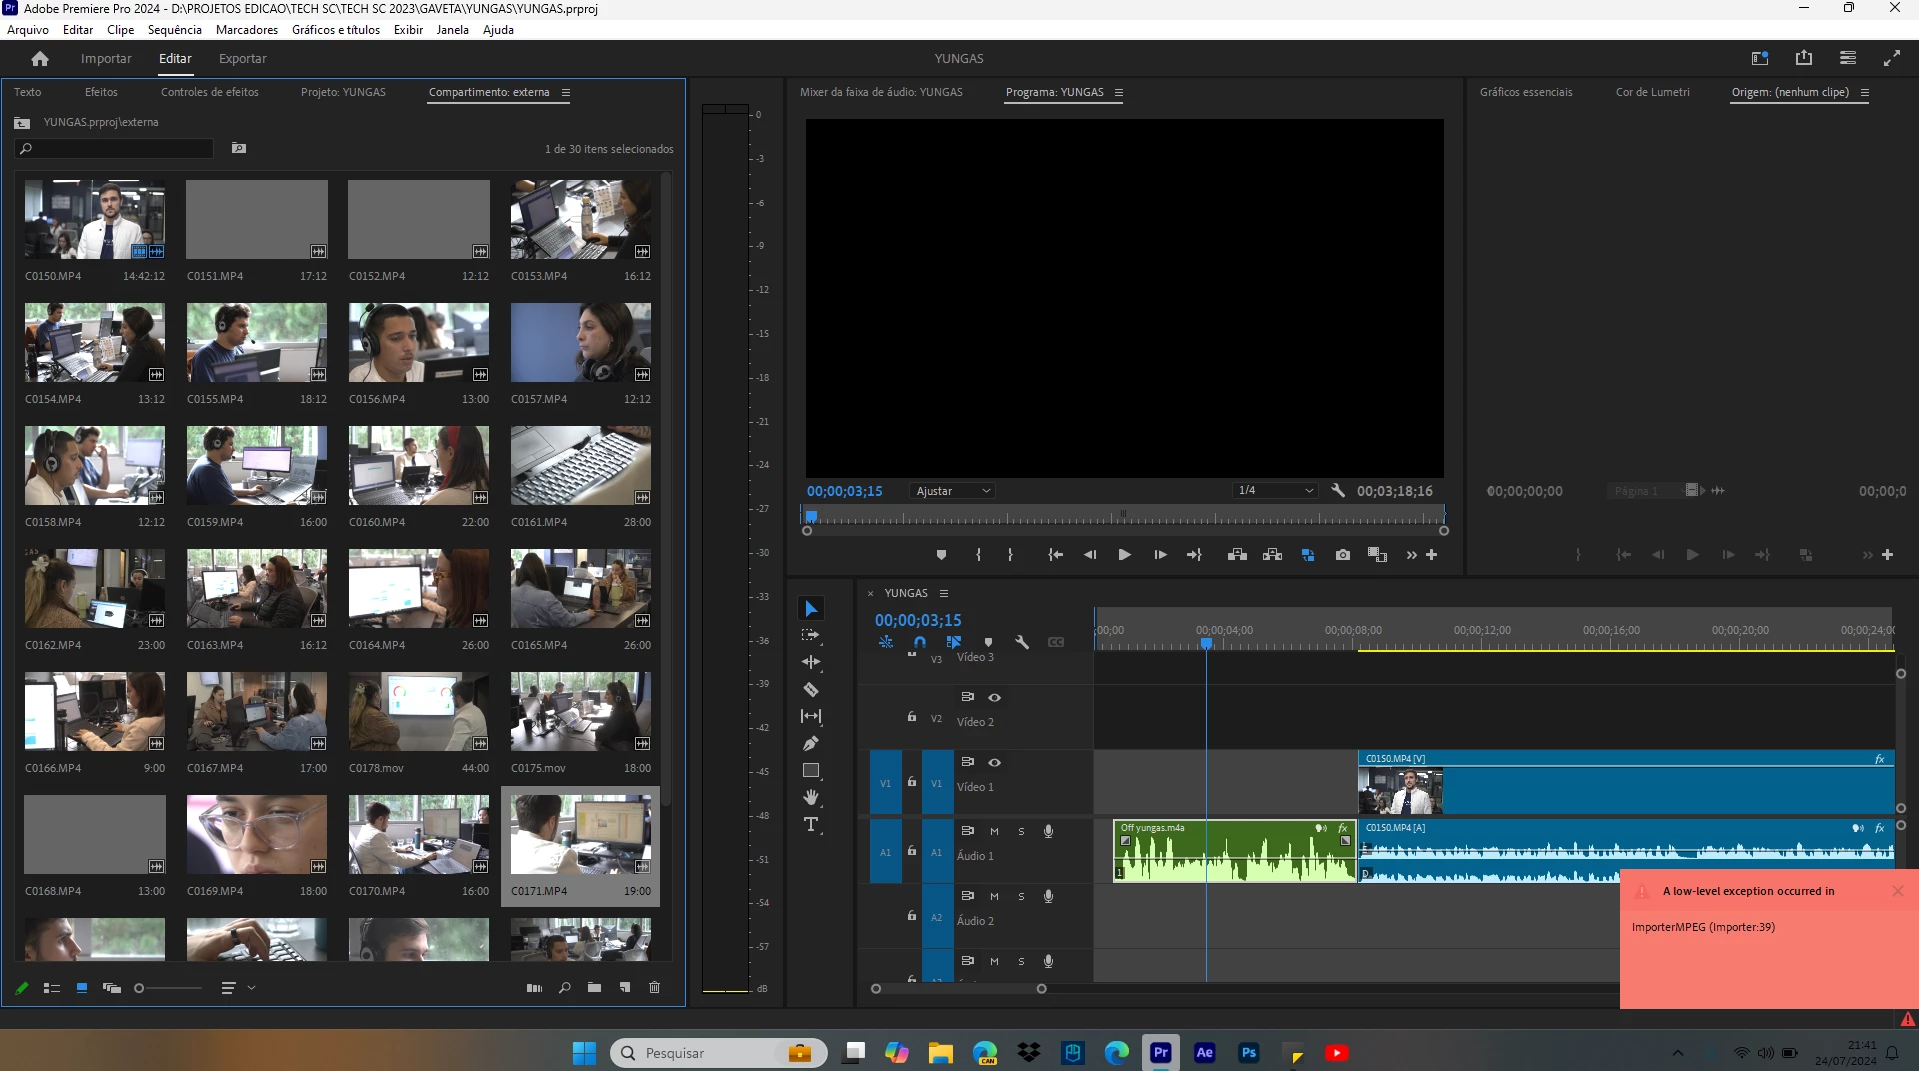This screenshot has height=1071, width=1919.
Task: Click the Lift button
Action: [x=1237, y=555]
